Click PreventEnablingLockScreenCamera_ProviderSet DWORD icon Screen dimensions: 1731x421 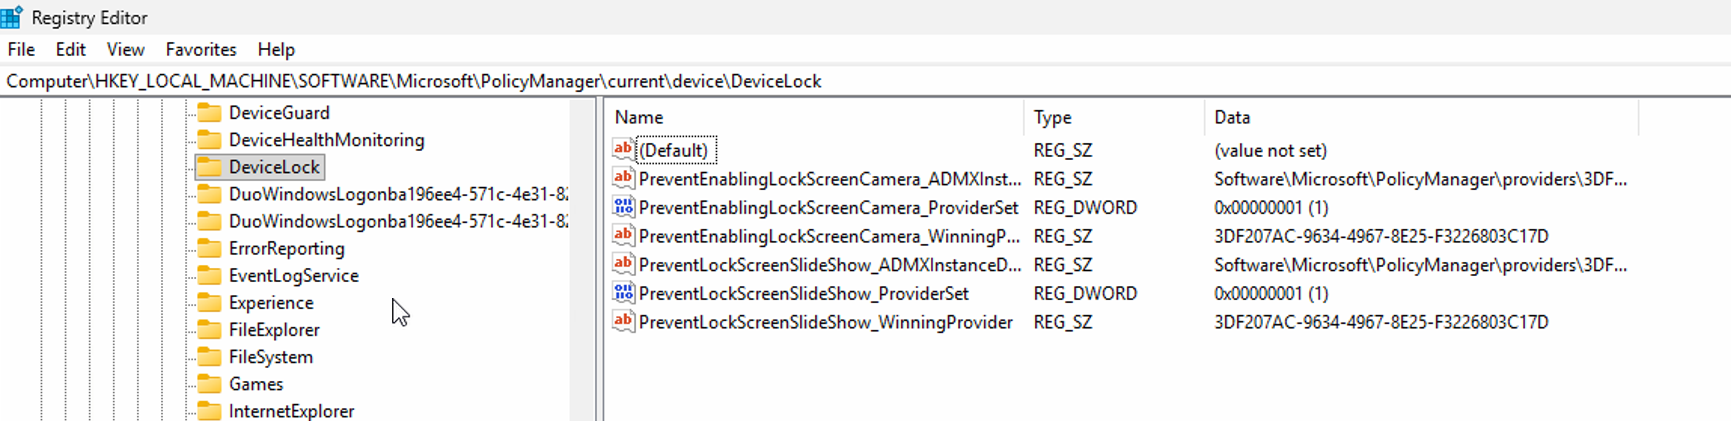coord(623,207)
